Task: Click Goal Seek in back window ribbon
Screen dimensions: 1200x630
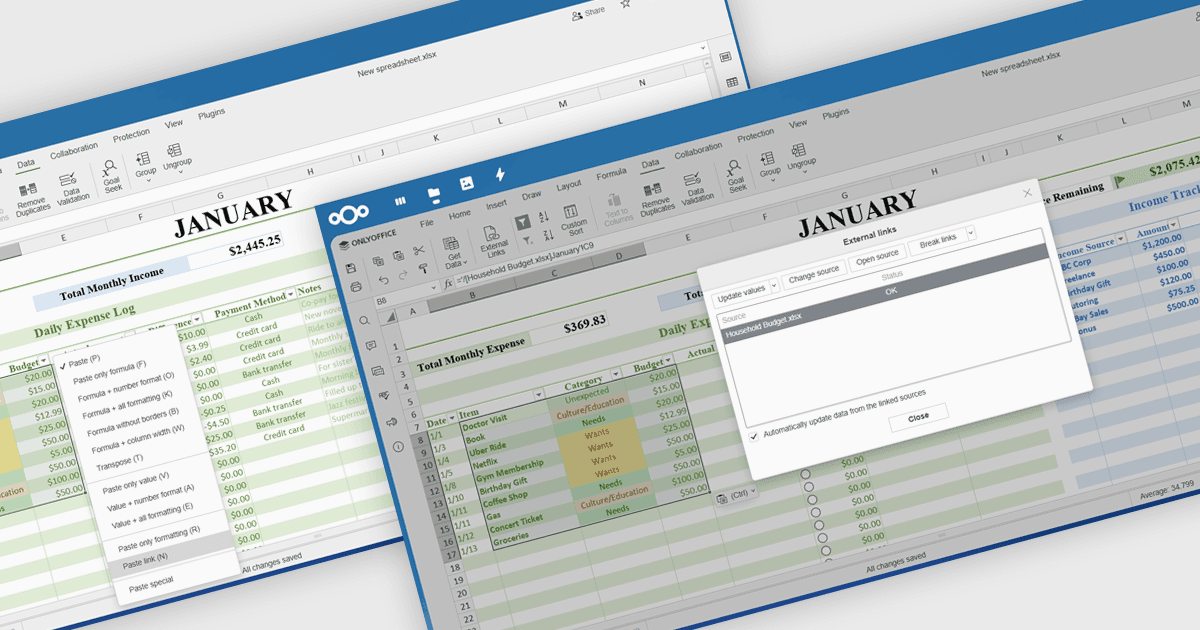Action: [112, 176]
